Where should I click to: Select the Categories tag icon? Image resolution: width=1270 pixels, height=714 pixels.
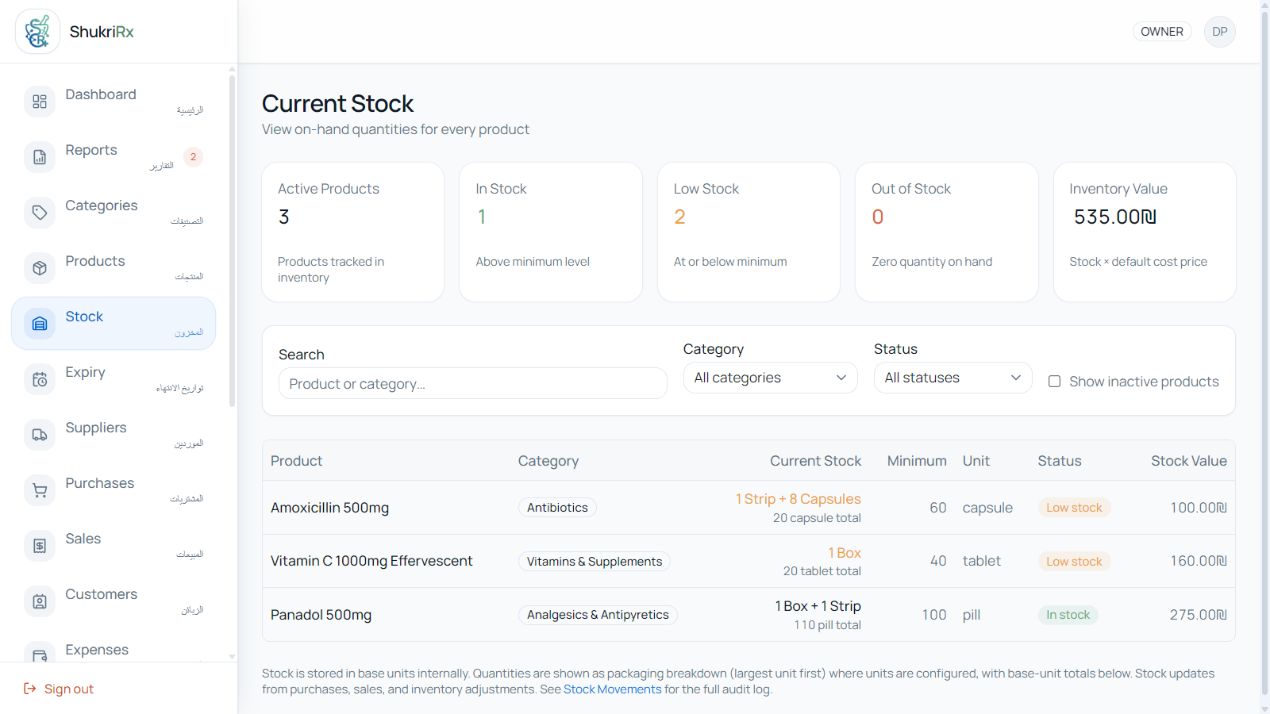40,212
